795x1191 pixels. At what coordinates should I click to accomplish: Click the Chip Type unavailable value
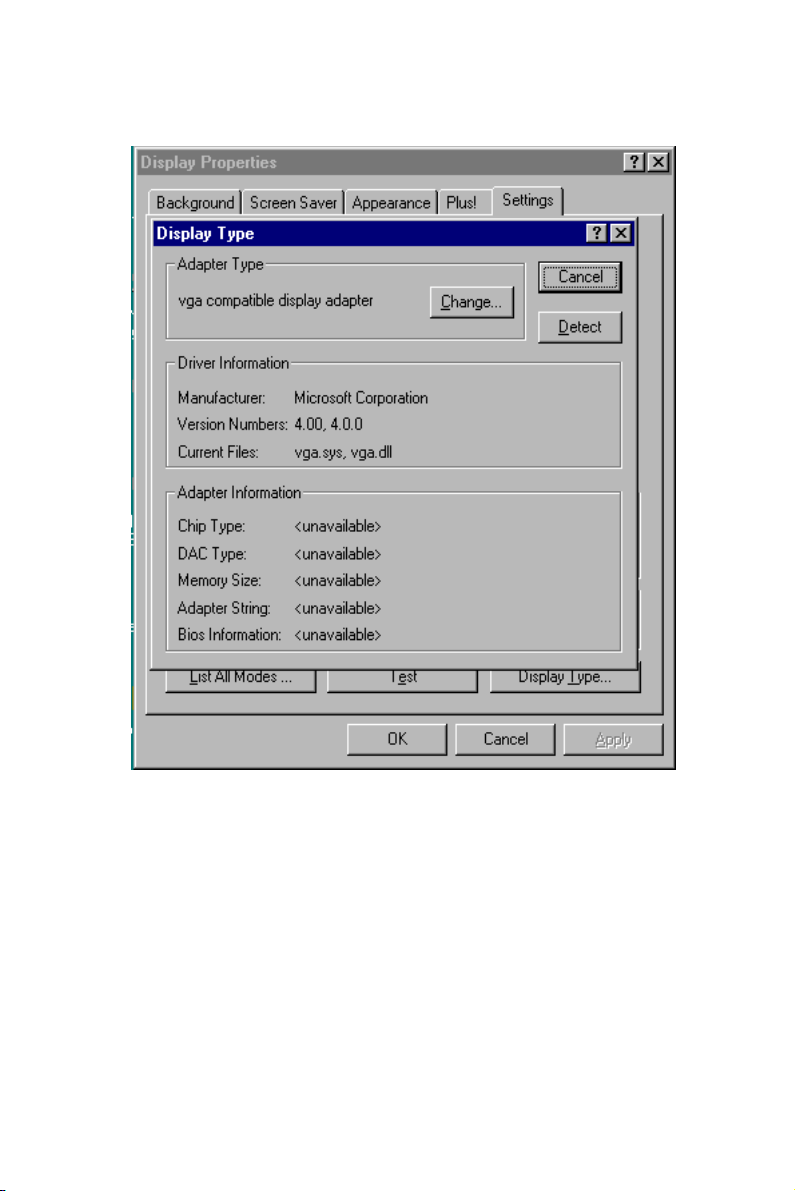338,526
